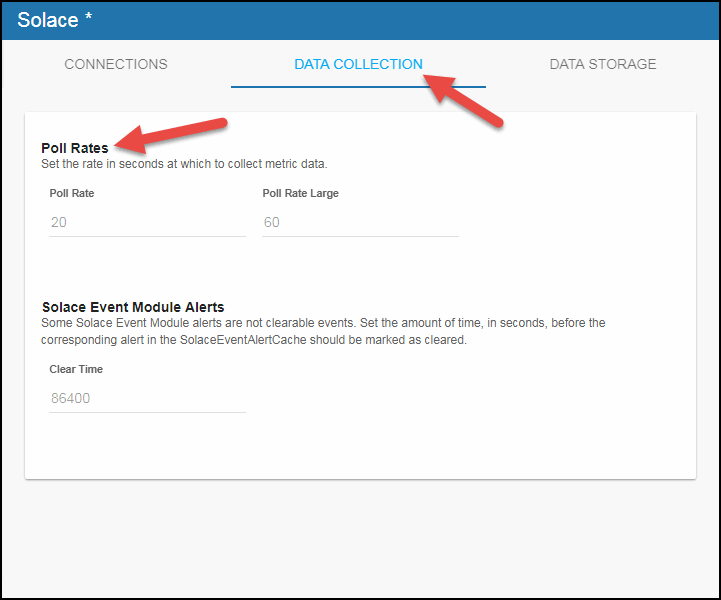The image size is (721, 600).
Task: Switch to the CONNECTIONS tab
Action: [116, 64]
